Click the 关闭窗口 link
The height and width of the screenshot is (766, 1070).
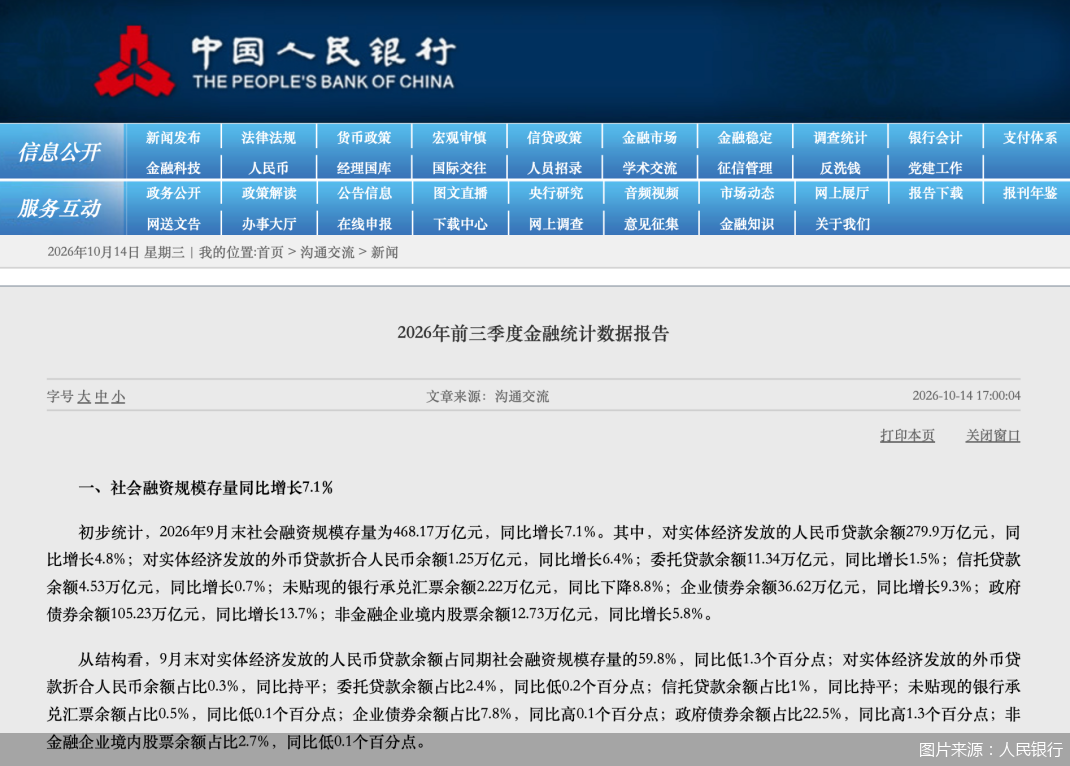click(x=993, y=435)
